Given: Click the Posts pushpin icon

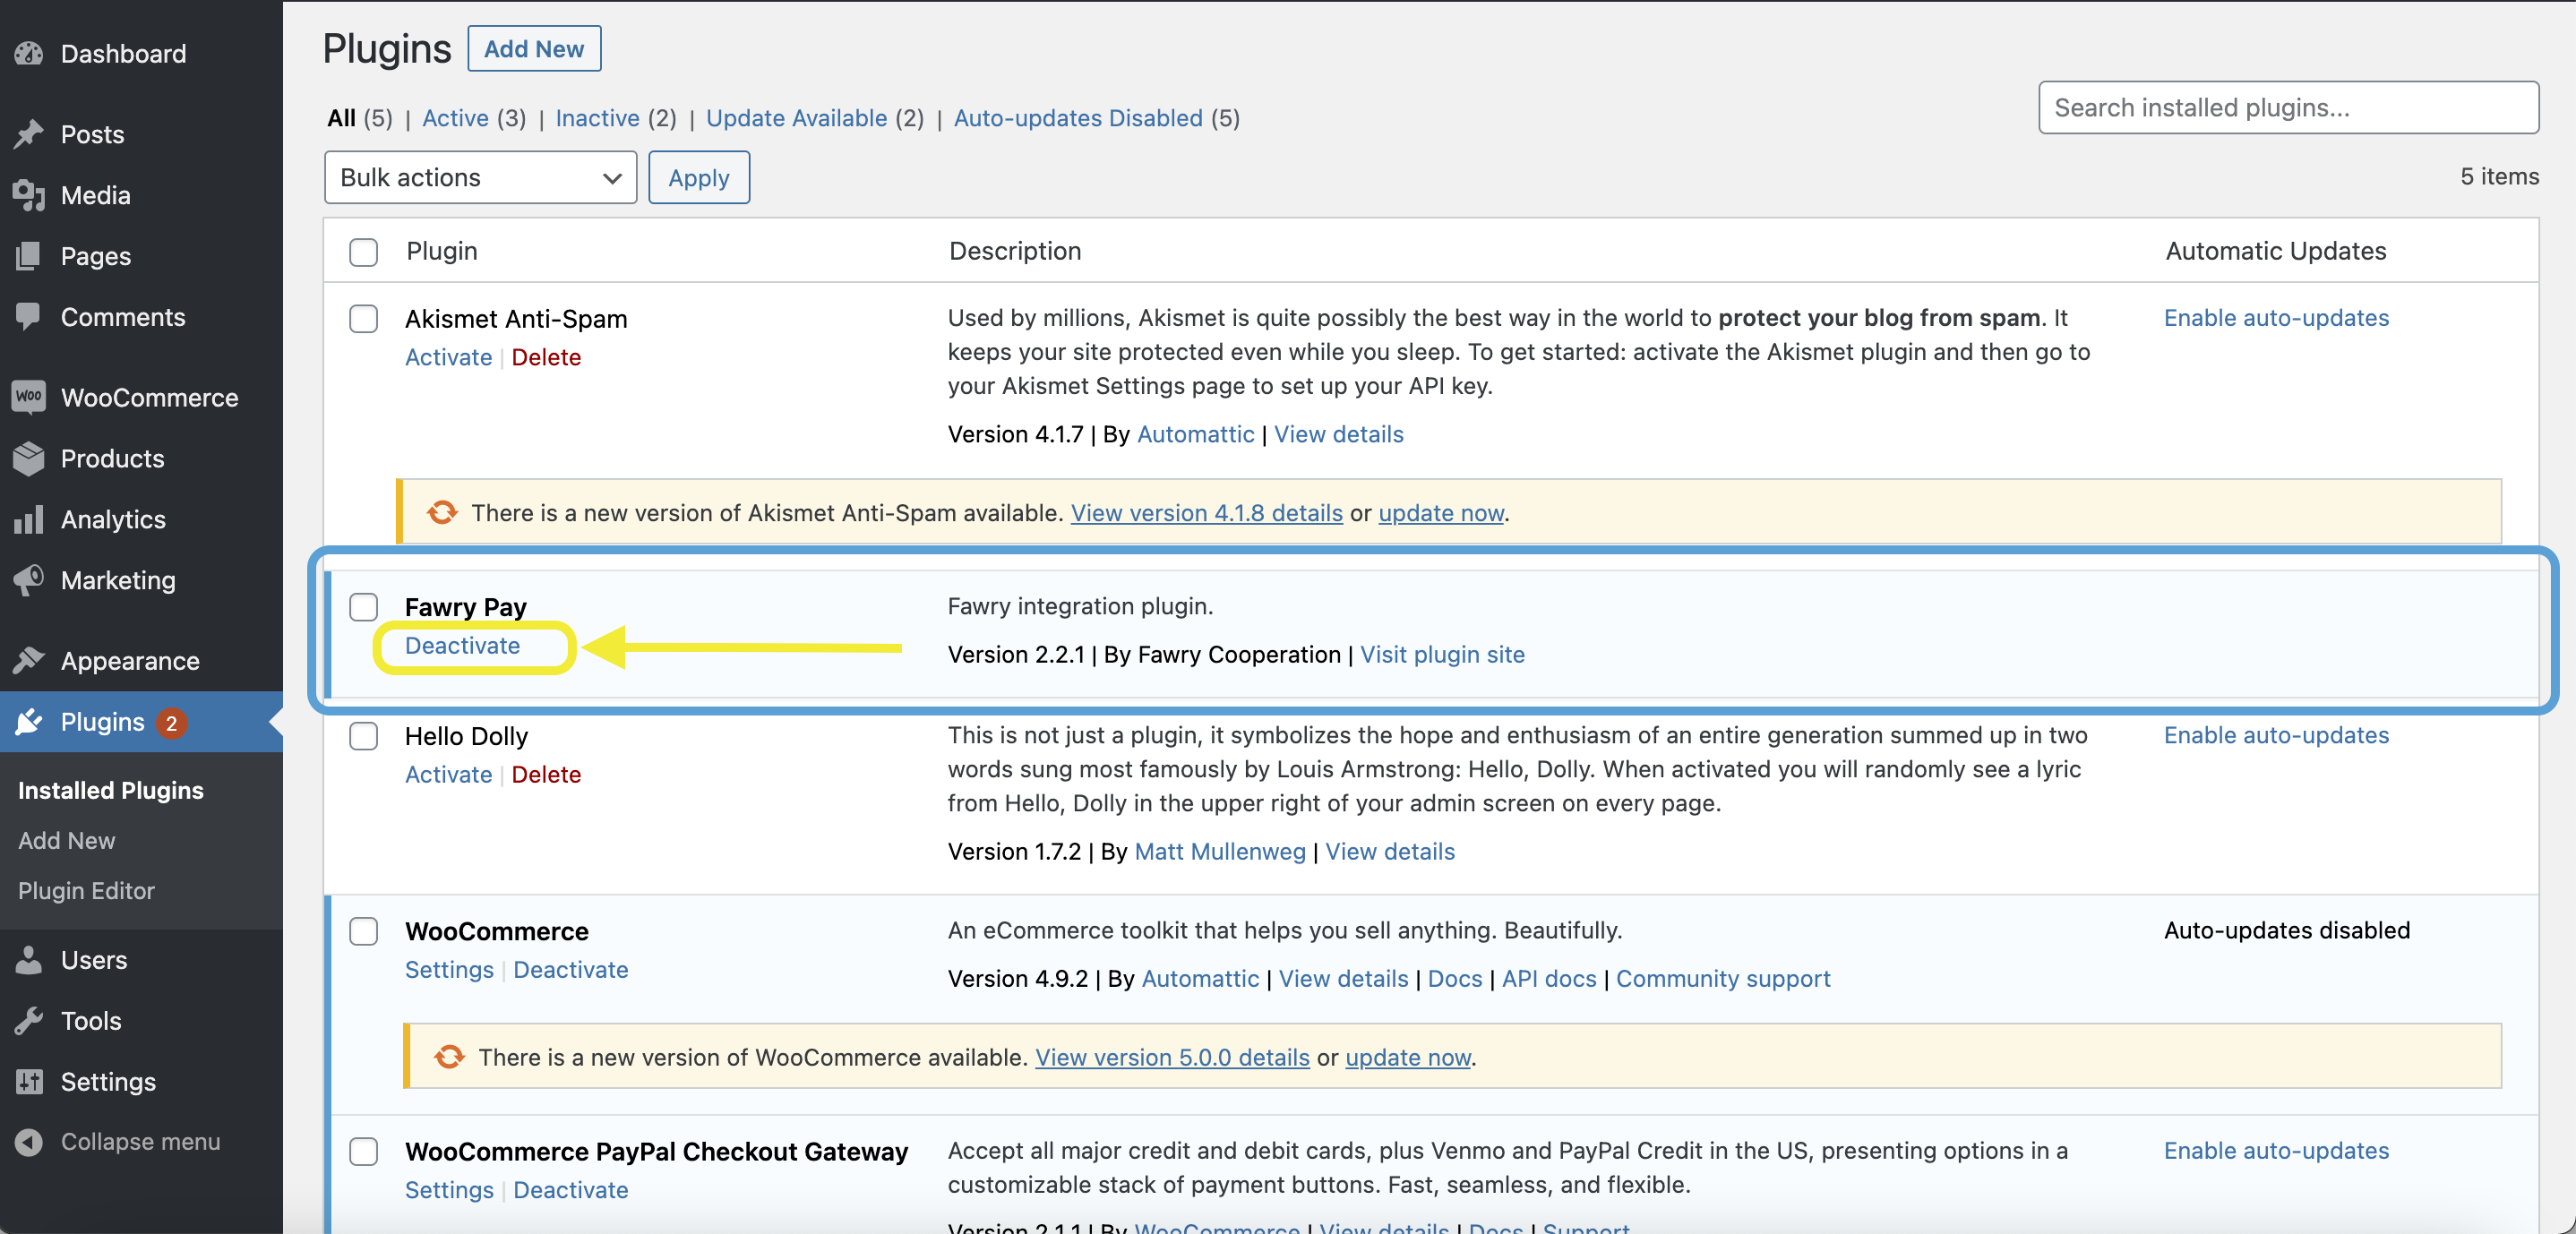Looking at the screenshot, I should coord(29,134).
